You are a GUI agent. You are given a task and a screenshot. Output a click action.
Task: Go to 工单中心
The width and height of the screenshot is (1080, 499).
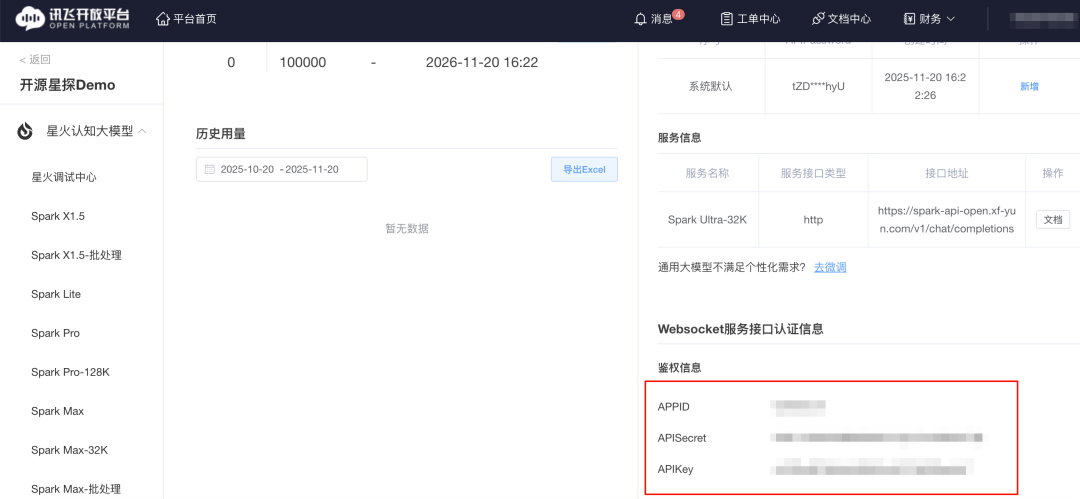tap(758, 19)
